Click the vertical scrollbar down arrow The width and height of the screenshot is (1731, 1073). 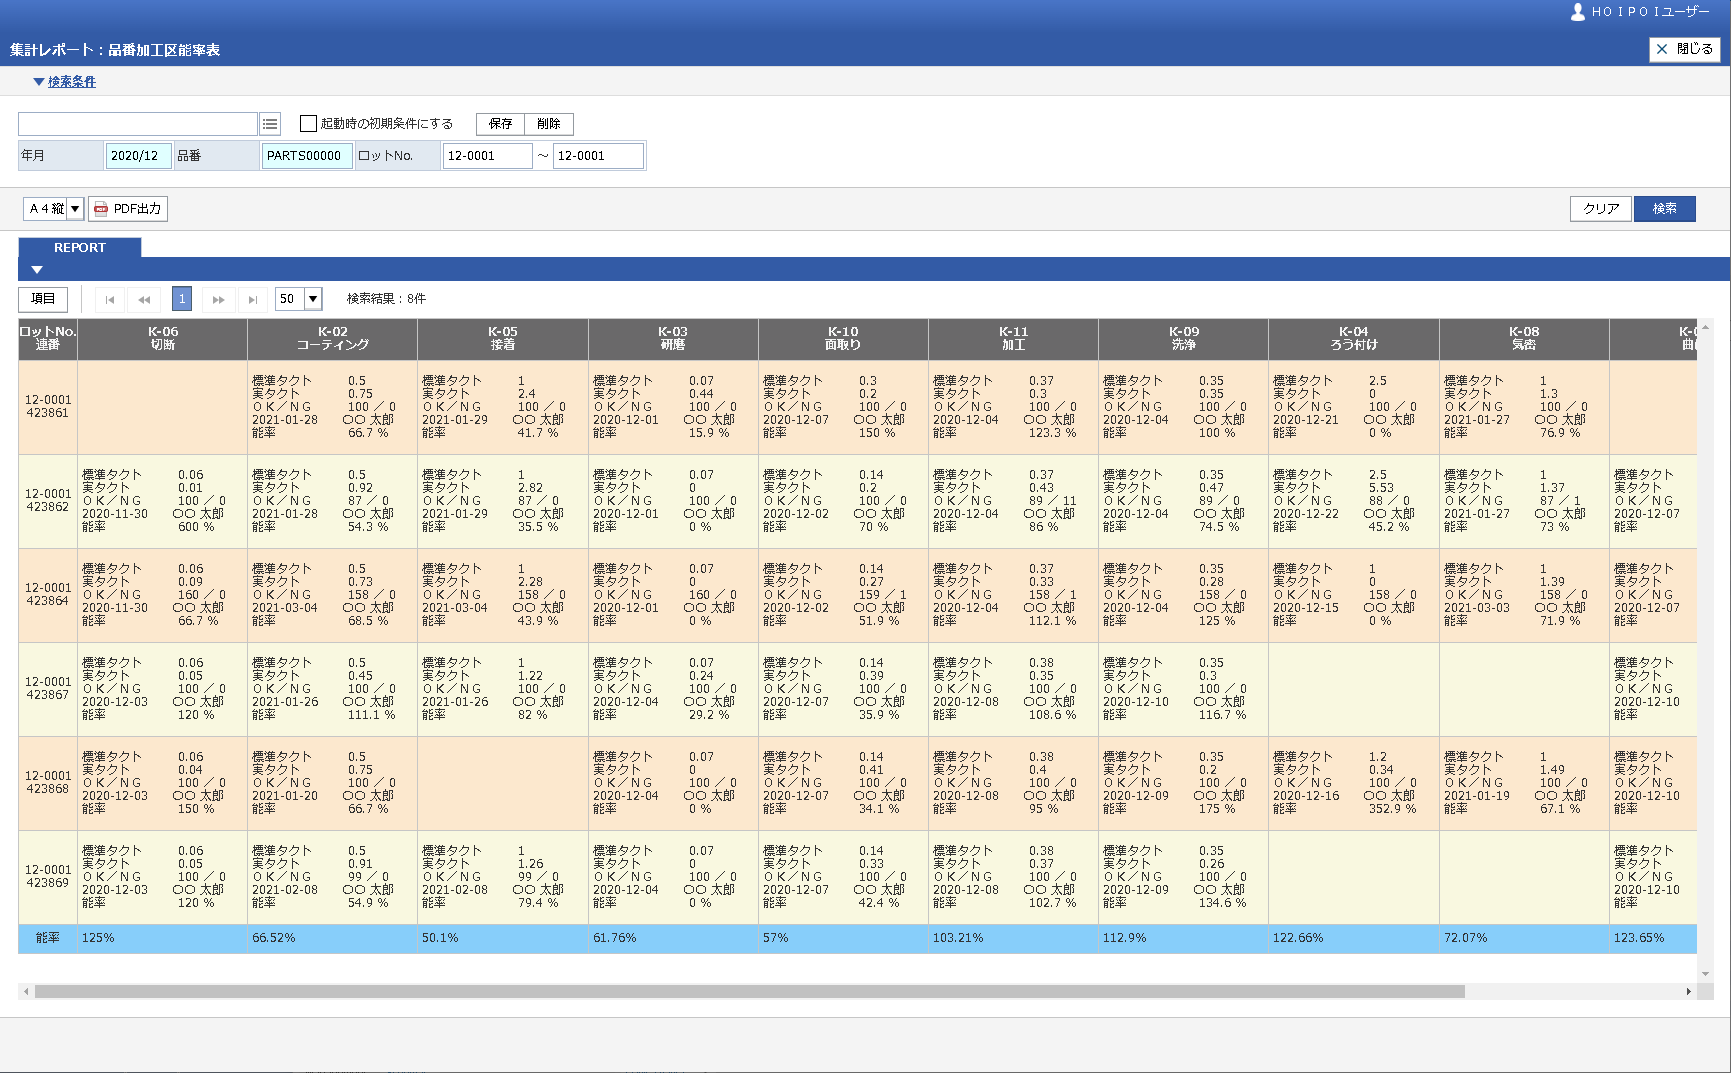tap(1705, 973)
